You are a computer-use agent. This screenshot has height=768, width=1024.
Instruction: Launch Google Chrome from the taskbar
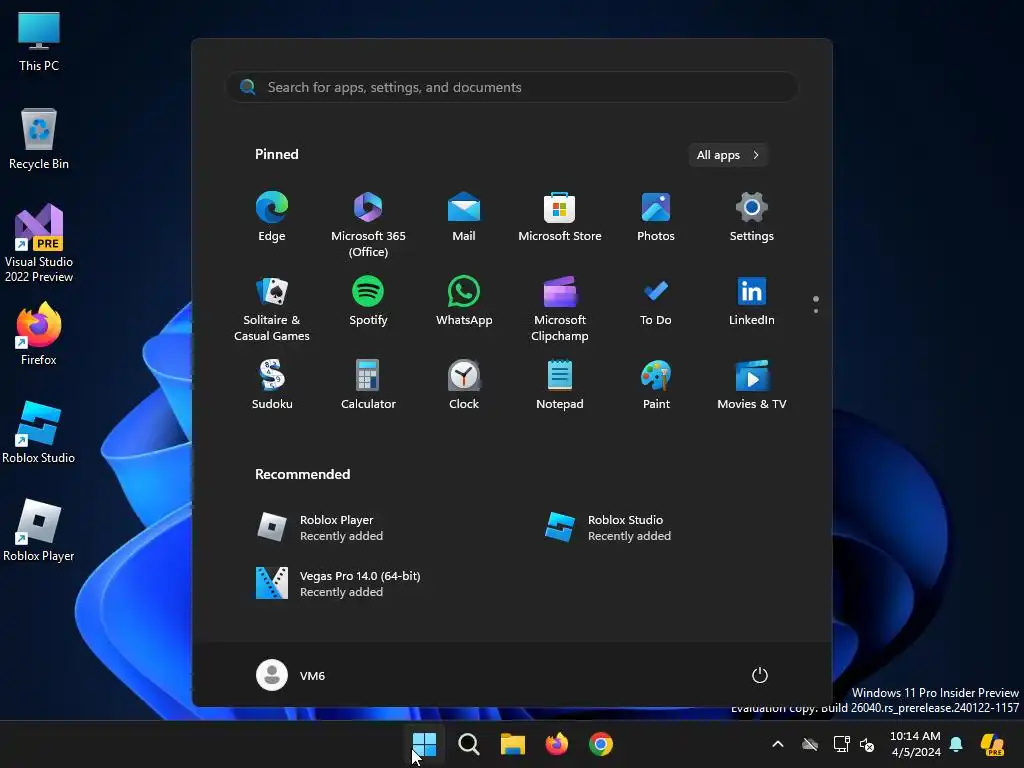point(601,744)
